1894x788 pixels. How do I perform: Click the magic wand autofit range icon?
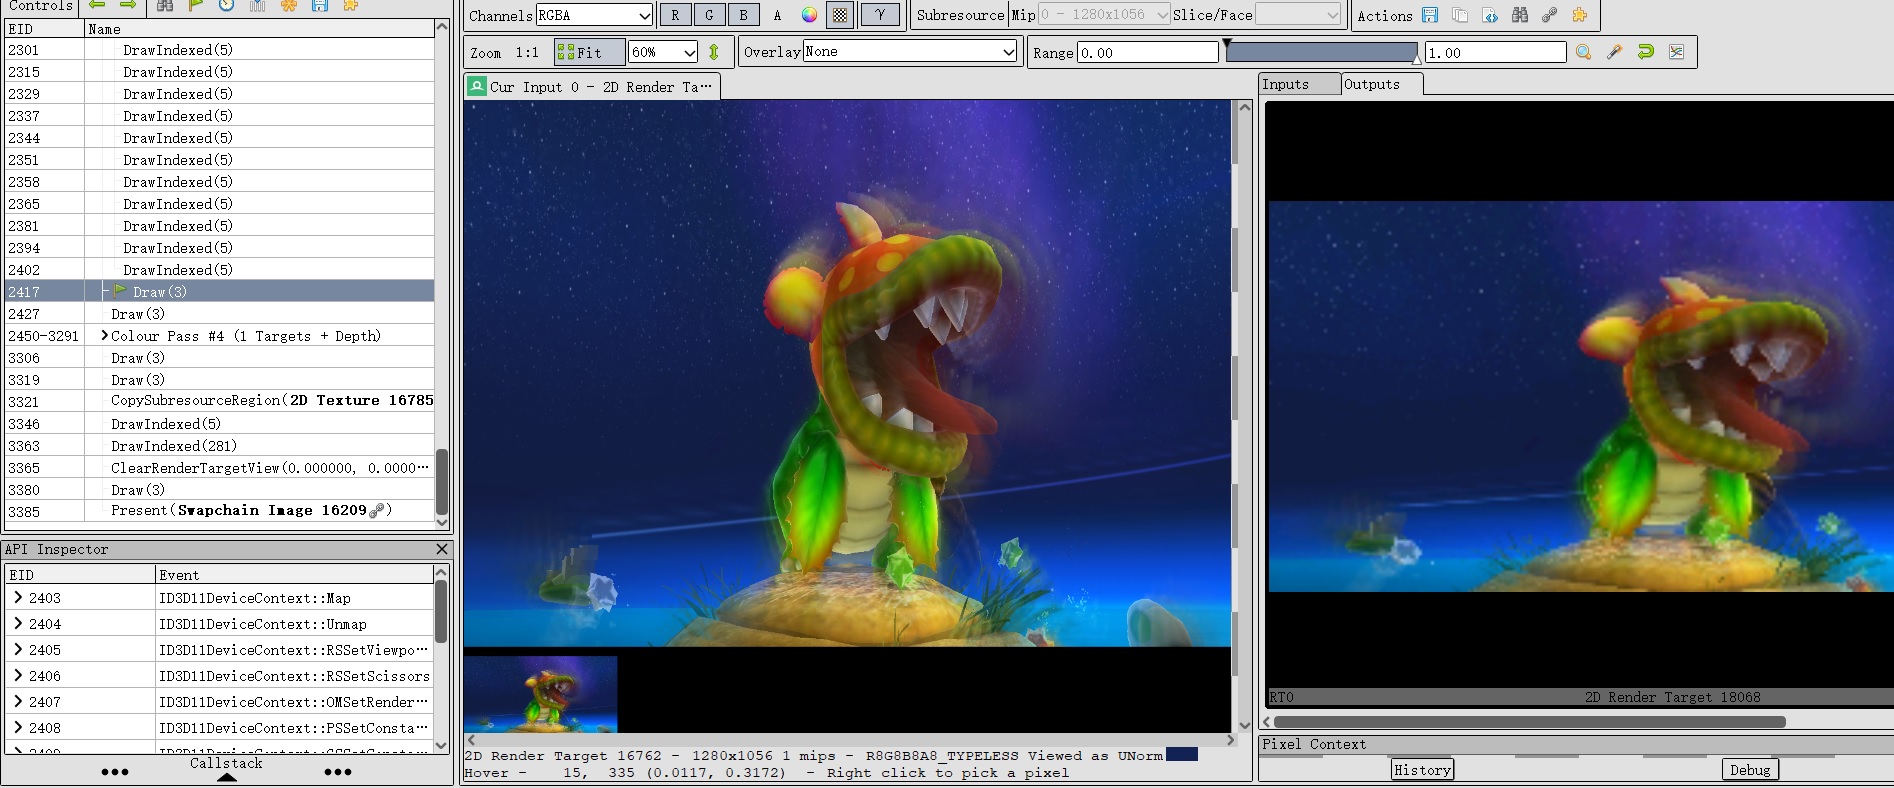coord(1615,52)
